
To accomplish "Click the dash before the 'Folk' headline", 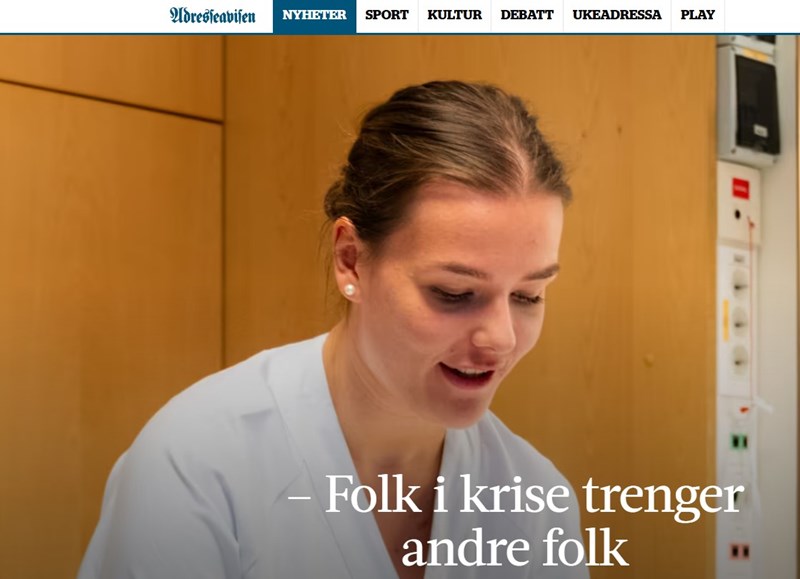I will coord(299,495).
